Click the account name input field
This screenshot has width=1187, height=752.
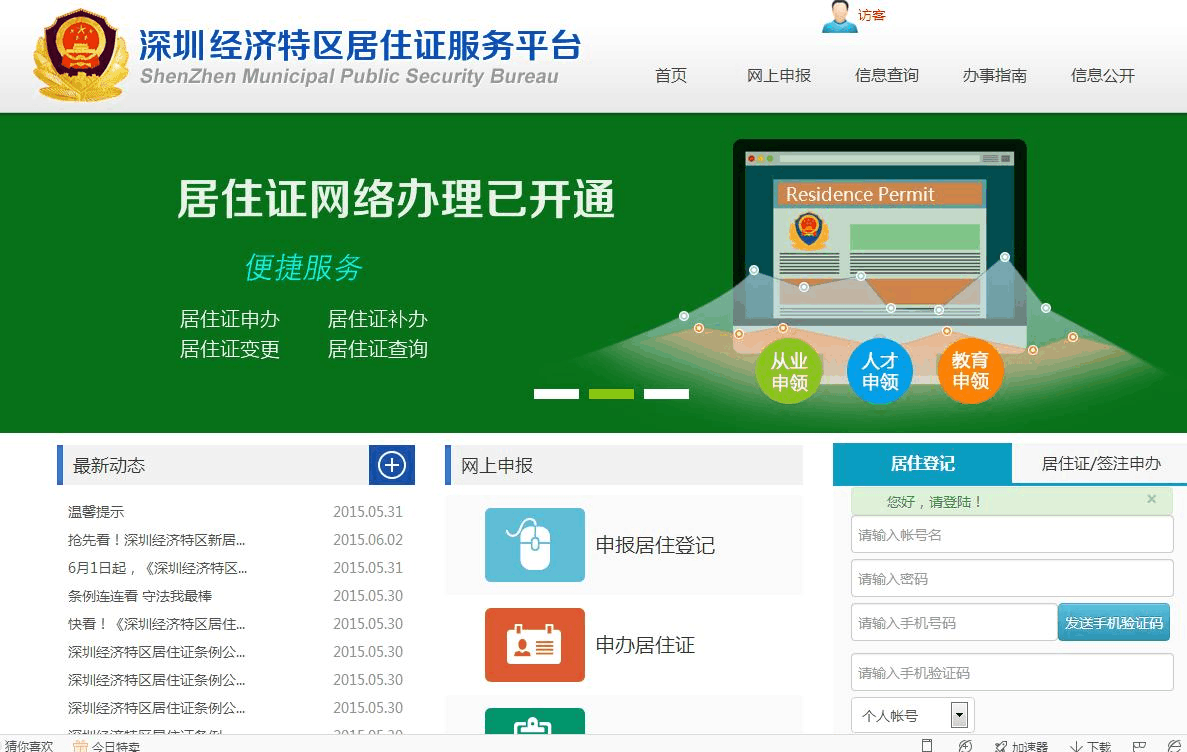click(x=1011, y=535)
